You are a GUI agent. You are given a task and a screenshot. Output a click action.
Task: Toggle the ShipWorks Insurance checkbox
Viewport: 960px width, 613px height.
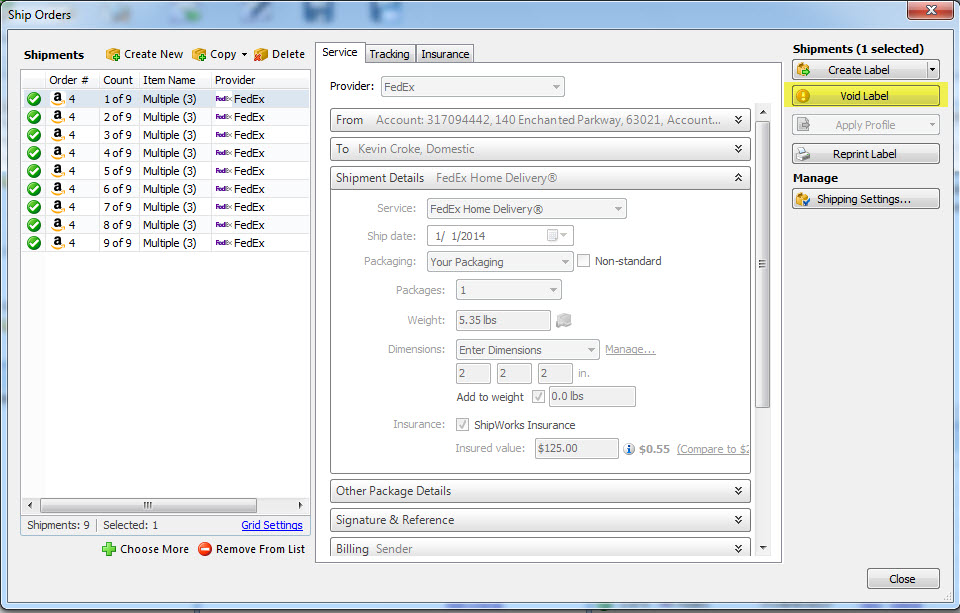(x=462, y=424)
